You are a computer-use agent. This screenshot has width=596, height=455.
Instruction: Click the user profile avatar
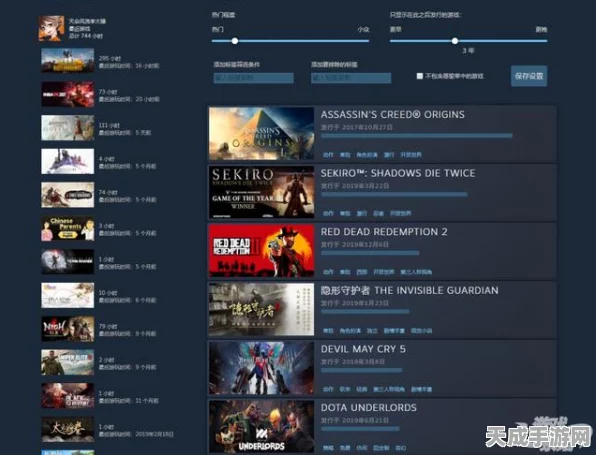pos(51,29)
